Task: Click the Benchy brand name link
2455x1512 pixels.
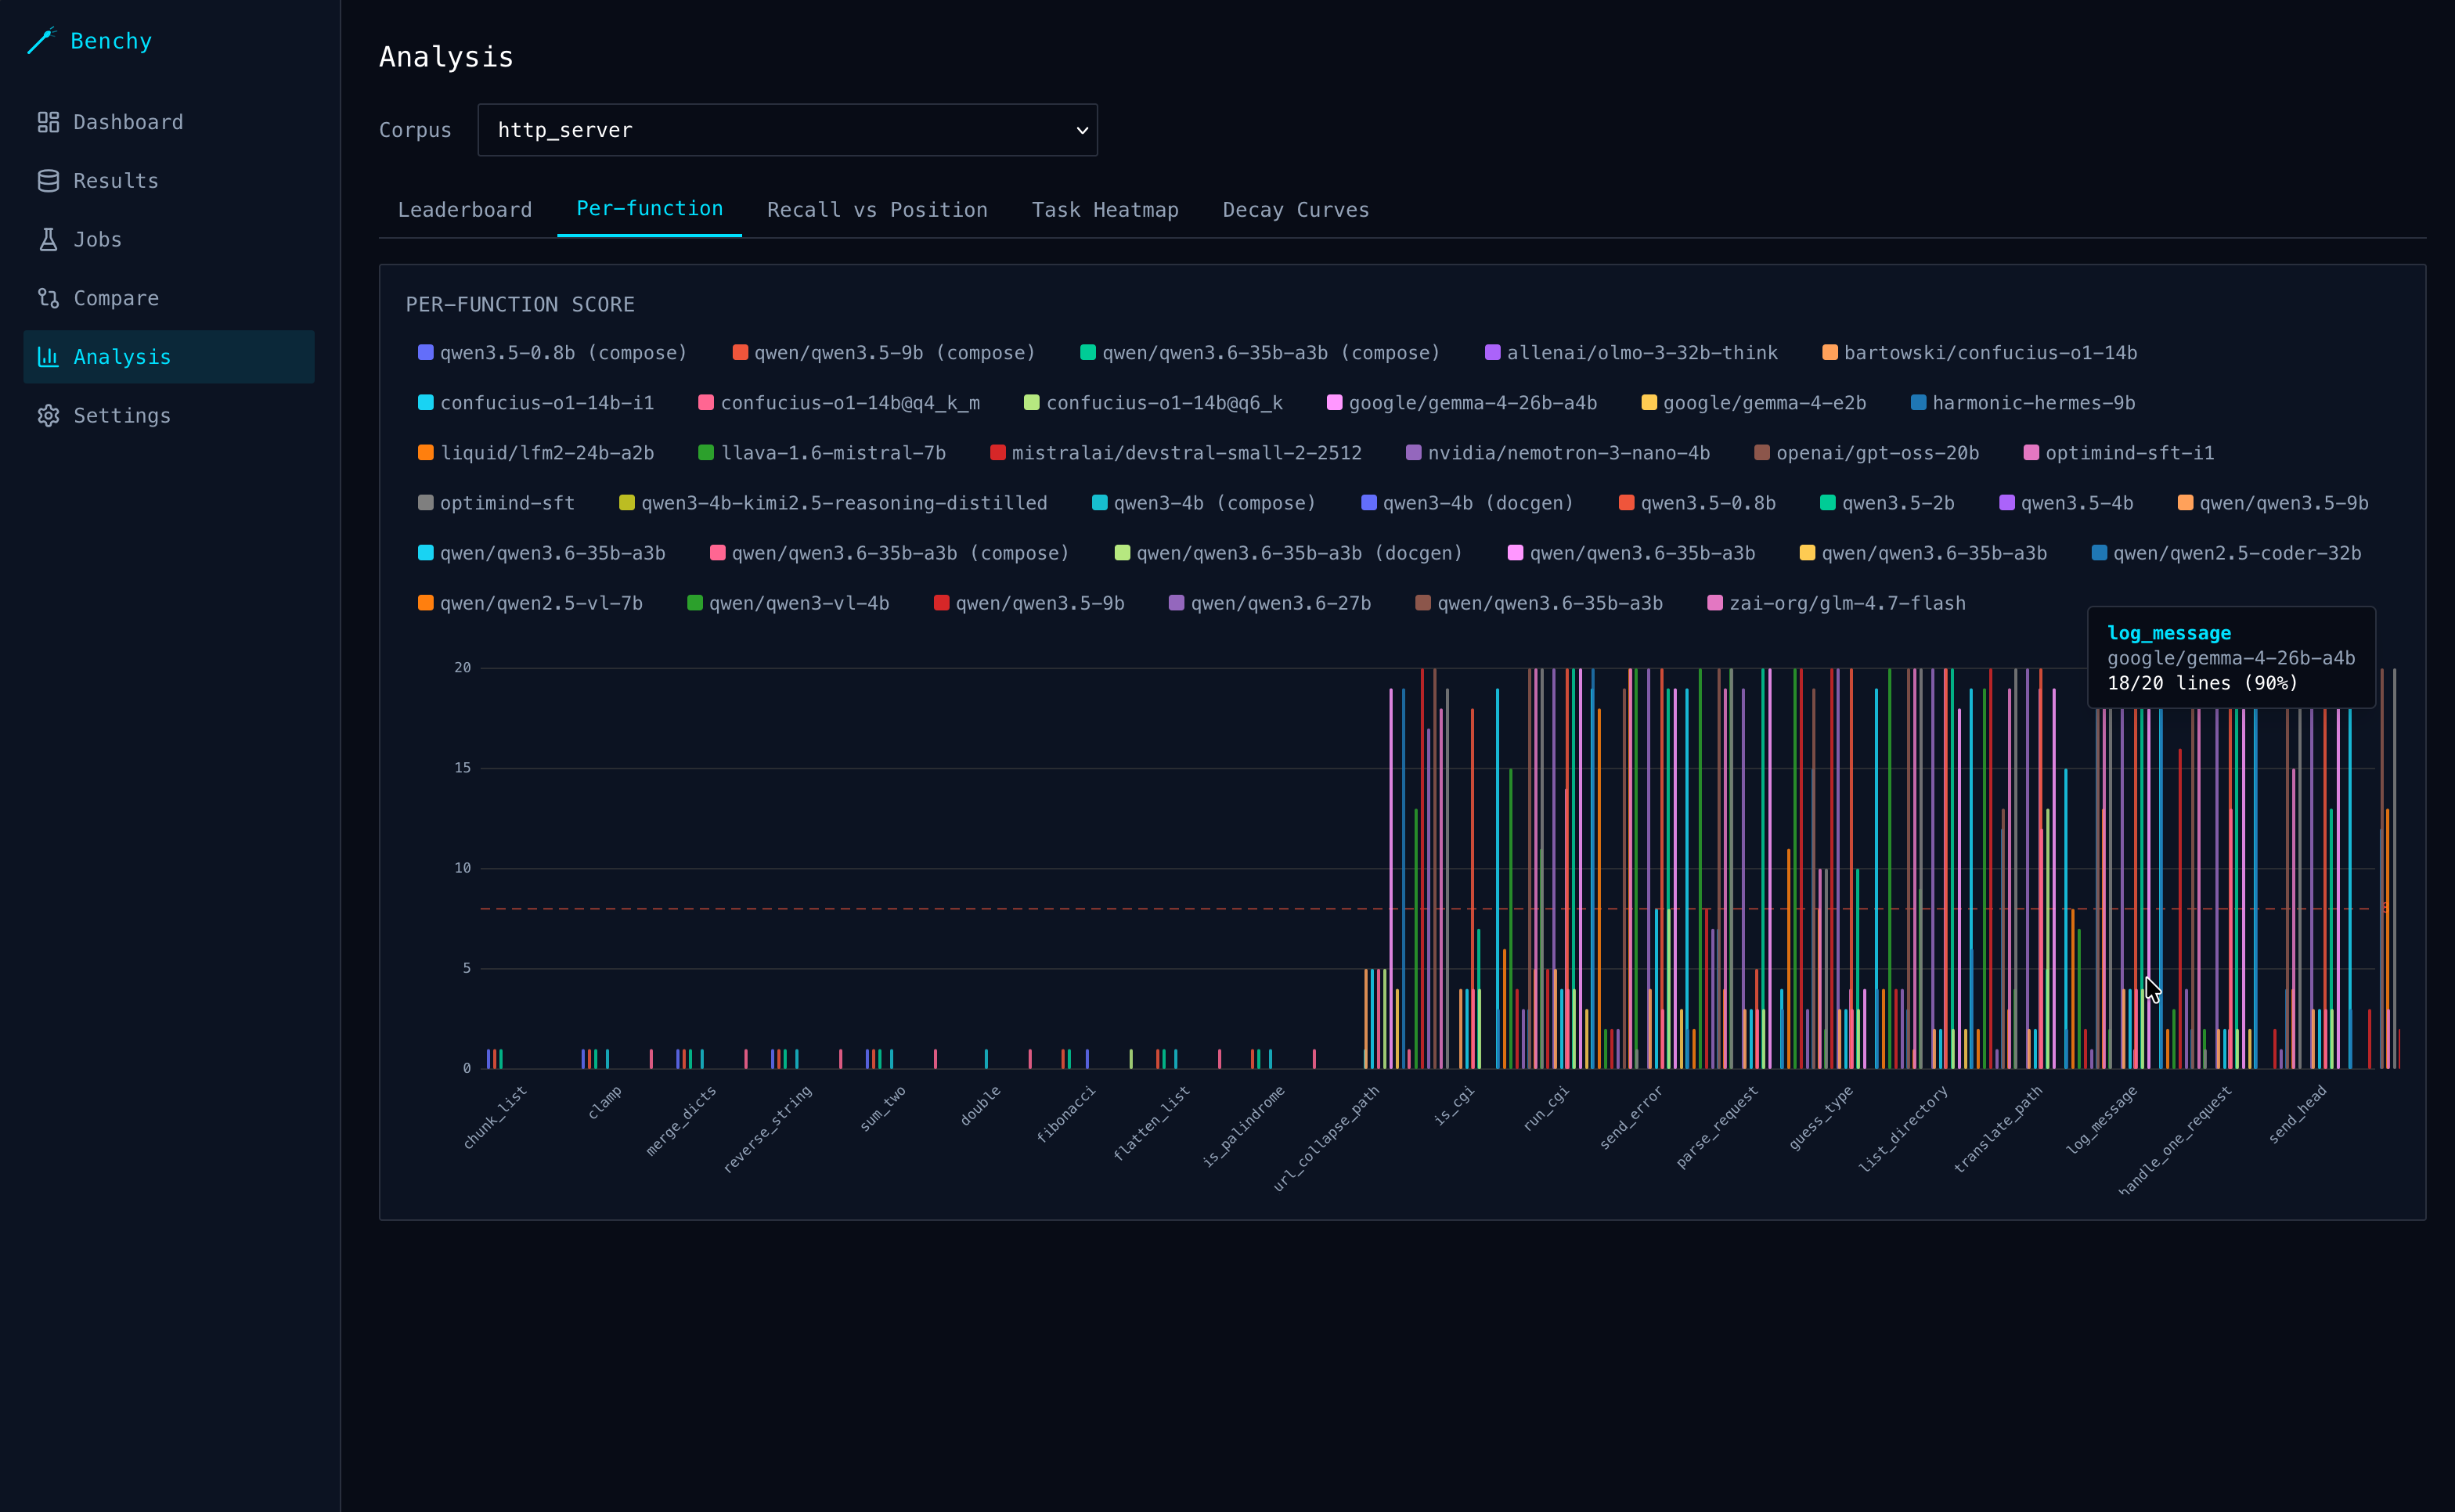Action: coord(111,41)
